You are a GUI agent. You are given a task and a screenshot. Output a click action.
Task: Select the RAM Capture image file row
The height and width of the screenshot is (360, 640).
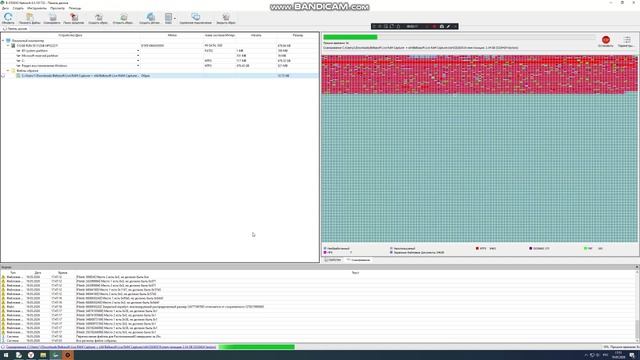(159, 76)
